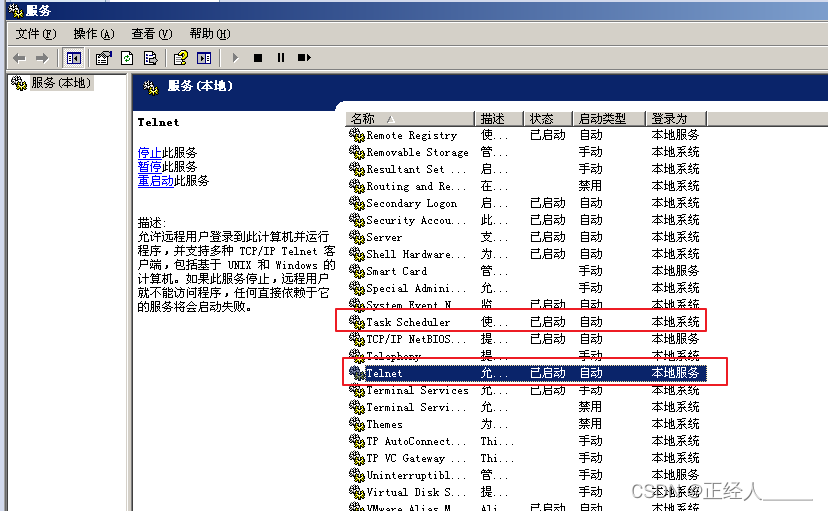Sort by the 登录为 column header
The width and height of the screenshot is (828, 511).
(x=676, y=119)
